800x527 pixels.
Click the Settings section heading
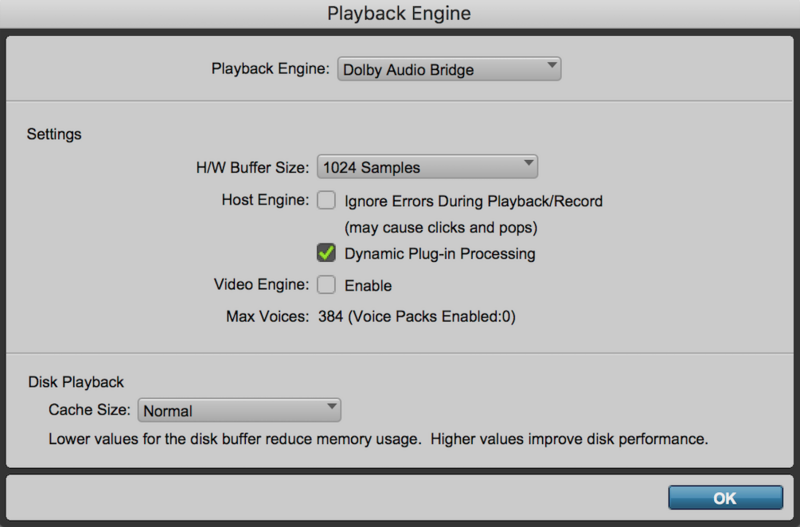point(54,133)
